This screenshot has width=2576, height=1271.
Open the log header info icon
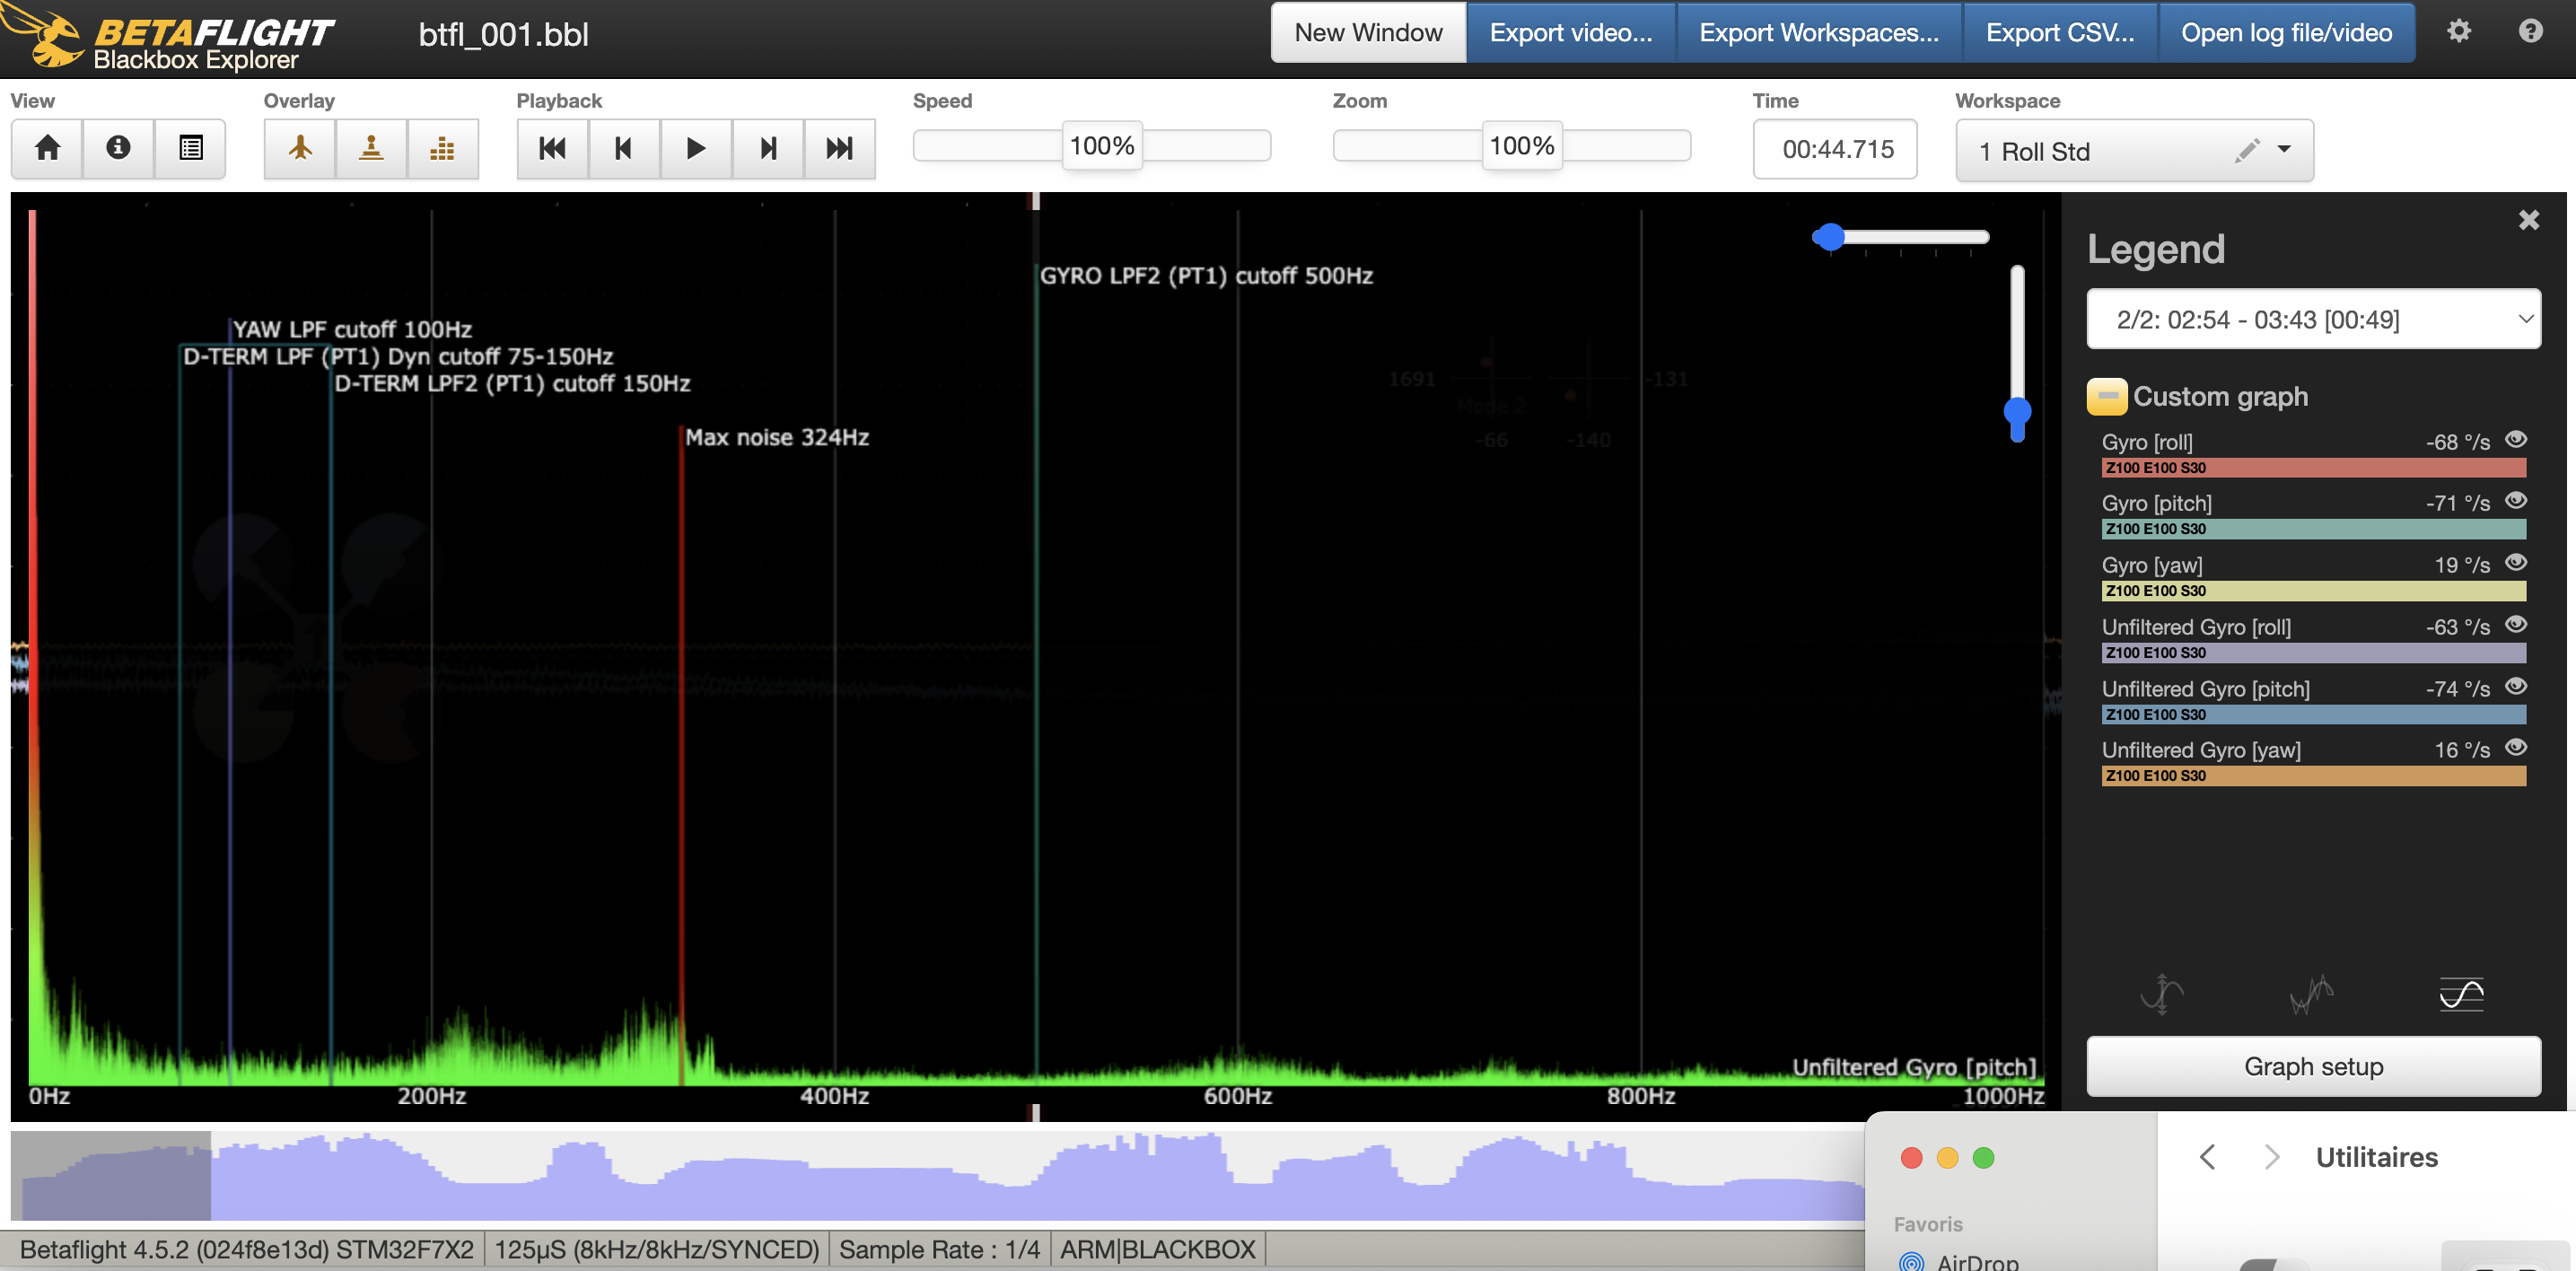(x=118, y=148)
